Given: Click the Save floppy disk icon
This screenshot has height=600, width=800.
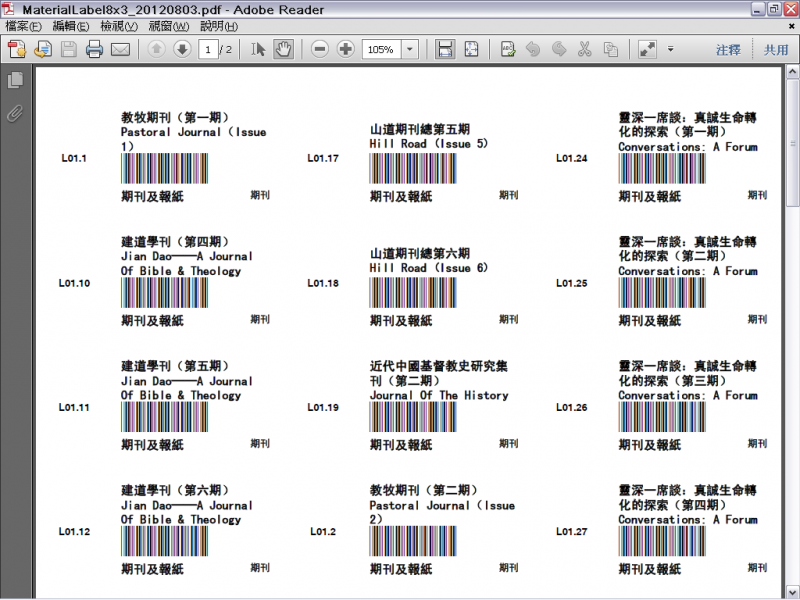Looking at the screenshot, I should pos(69,49).
